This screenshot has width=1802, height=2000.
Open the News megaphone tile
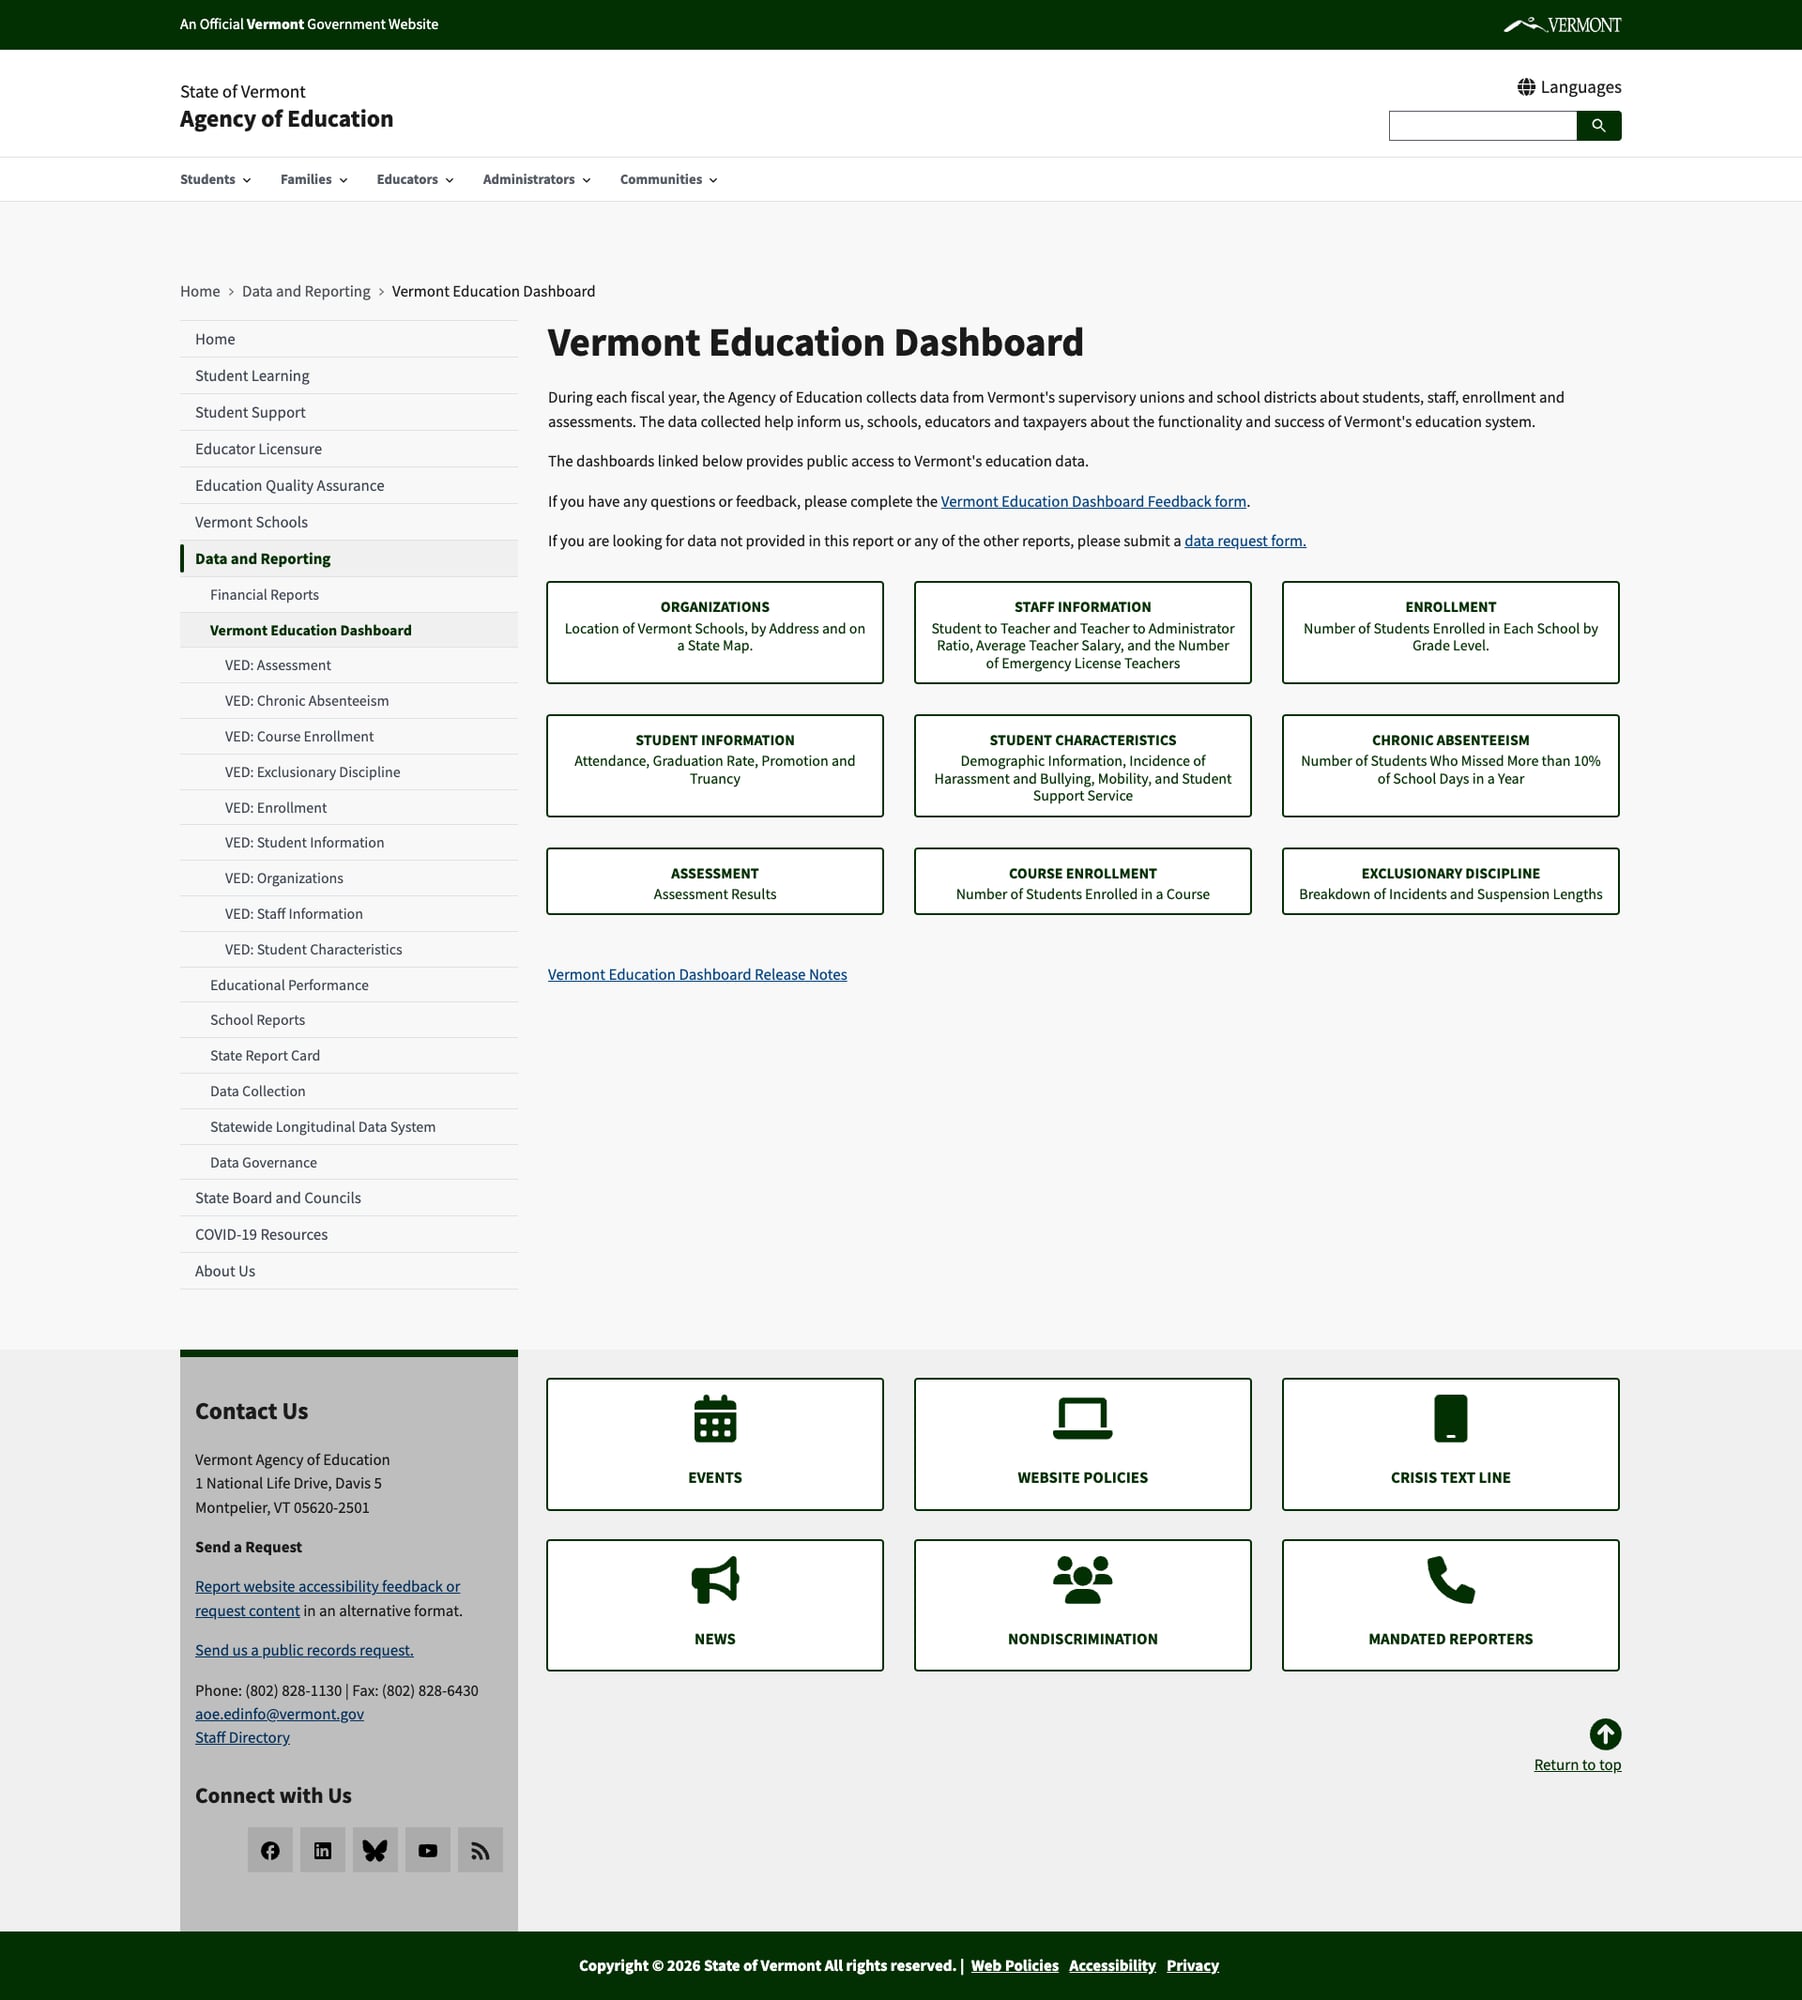(x=715, y=1605)
